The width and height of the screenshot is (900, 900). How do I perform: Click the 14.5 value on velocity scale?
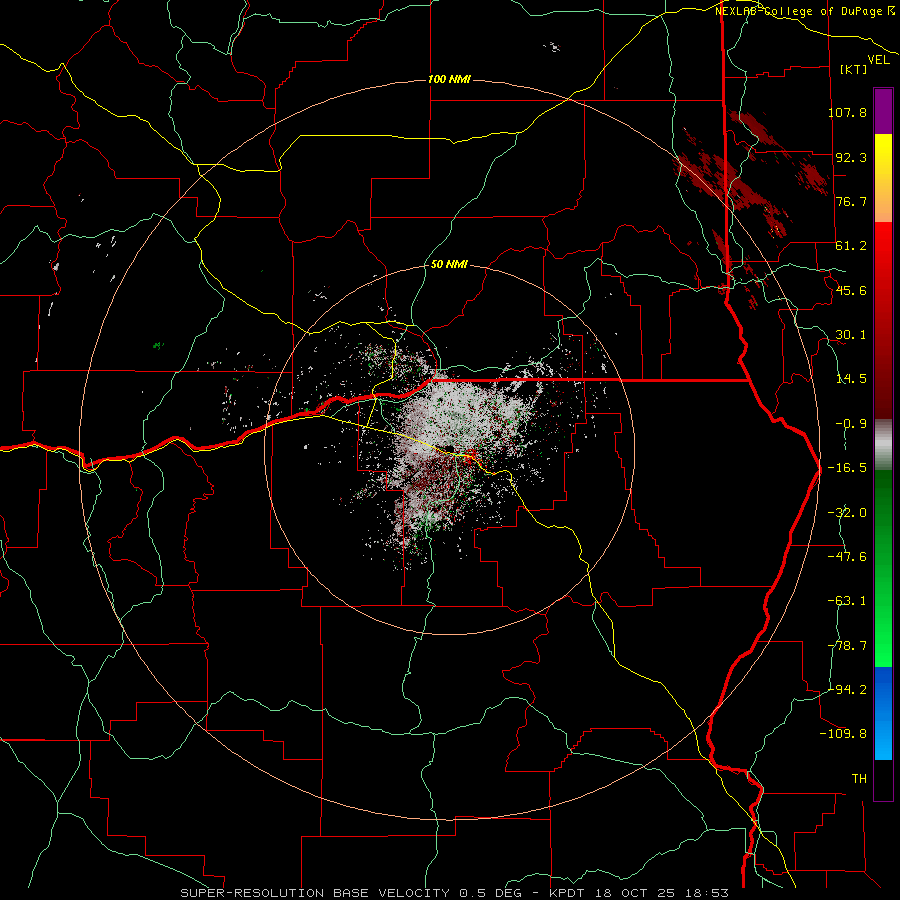click(x=851, y=379)
